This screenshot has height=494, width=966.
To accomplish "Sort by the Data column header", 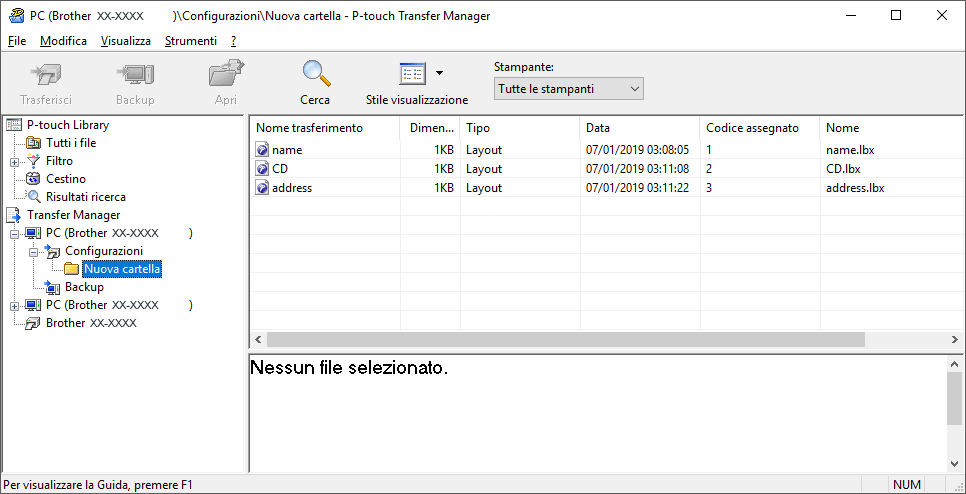I will tap(640, 128).
